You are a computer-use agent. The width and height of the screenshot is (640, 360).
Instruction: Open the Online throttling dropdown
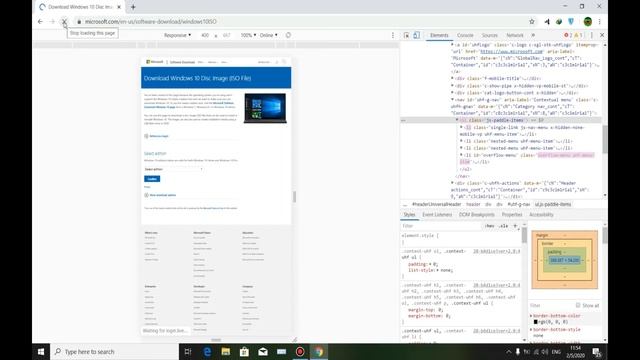click(x=269, y=35)
